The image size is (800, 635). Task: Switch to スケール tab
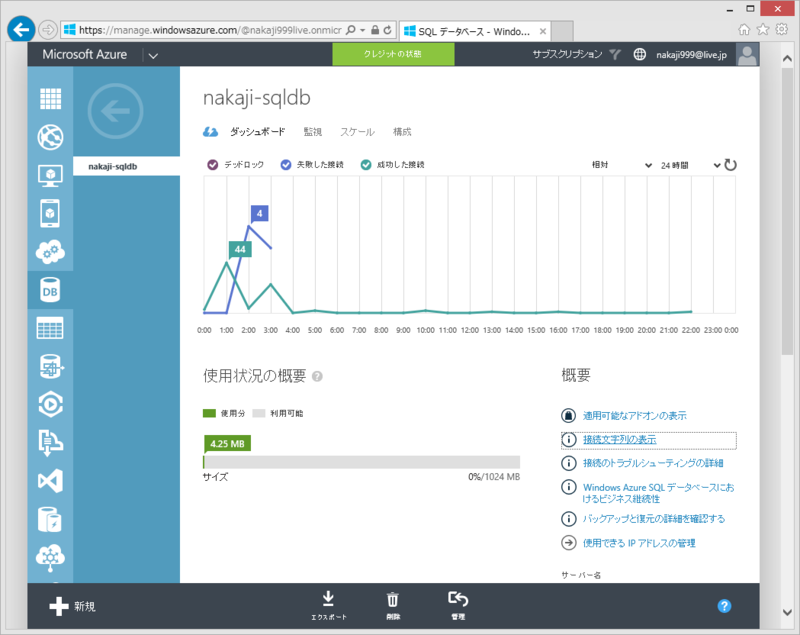357,132
